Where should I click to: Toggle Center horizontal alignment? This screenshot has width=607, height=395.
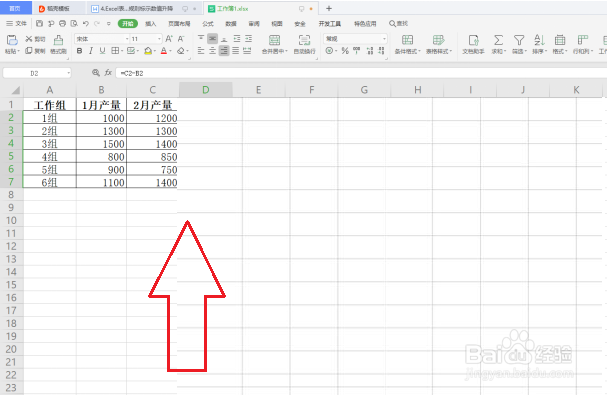coord(213,51)
